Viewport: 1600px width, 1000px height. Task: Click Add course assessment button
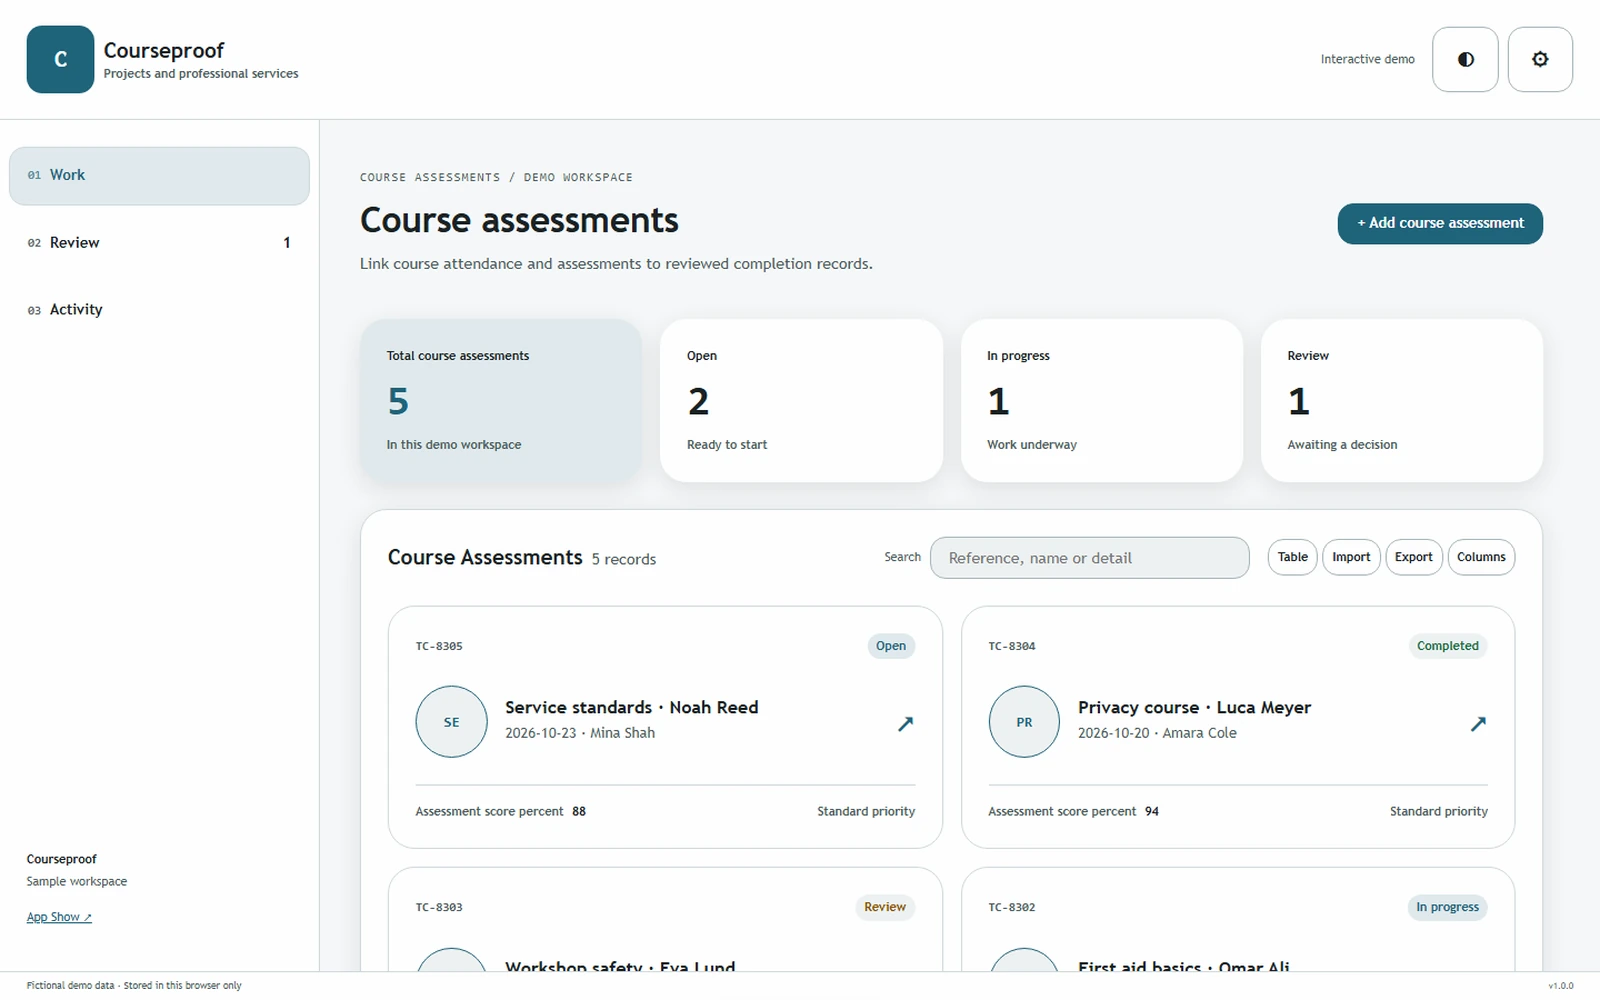(1440, 223)
